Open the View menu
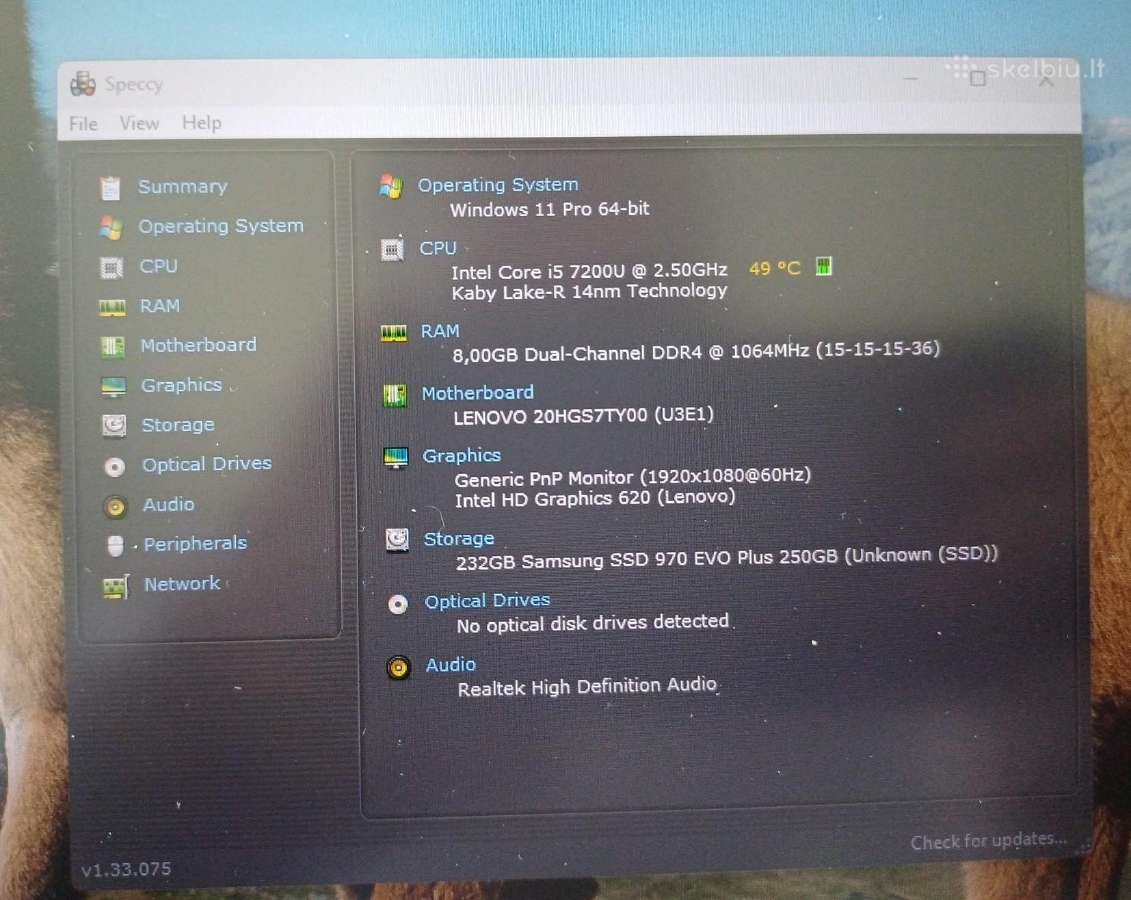The image size is (1131, 900). click(x=139, y=123)
